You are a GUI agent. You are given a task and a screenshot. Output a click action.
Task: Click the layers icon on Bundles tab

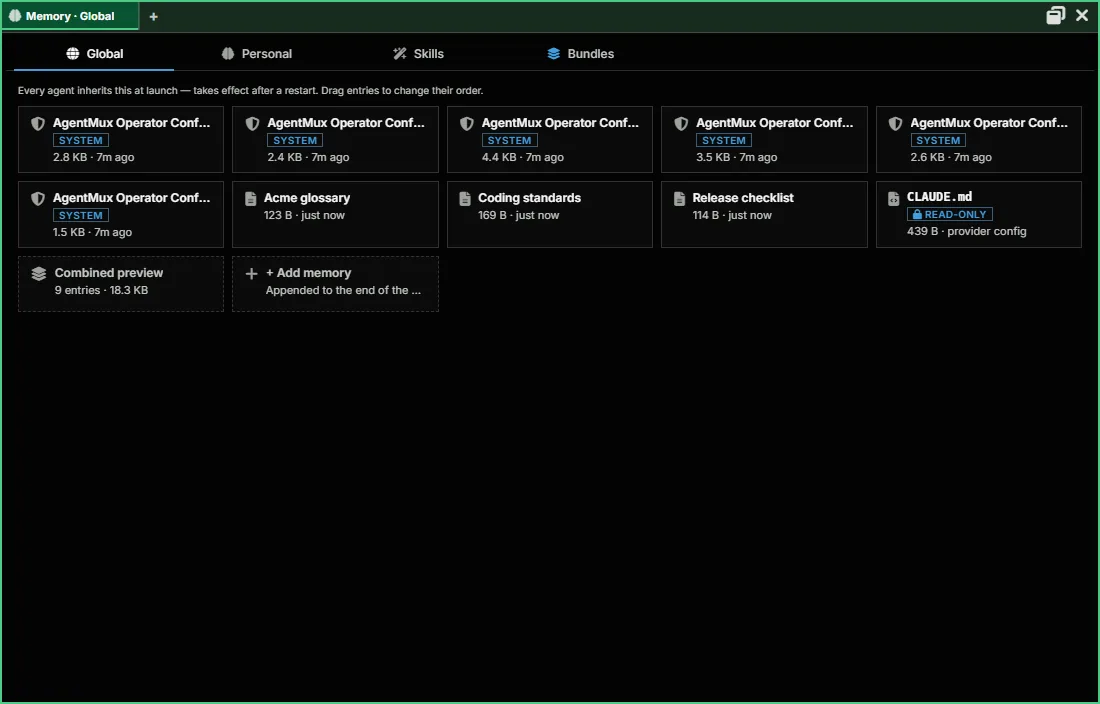click(554, 54)
